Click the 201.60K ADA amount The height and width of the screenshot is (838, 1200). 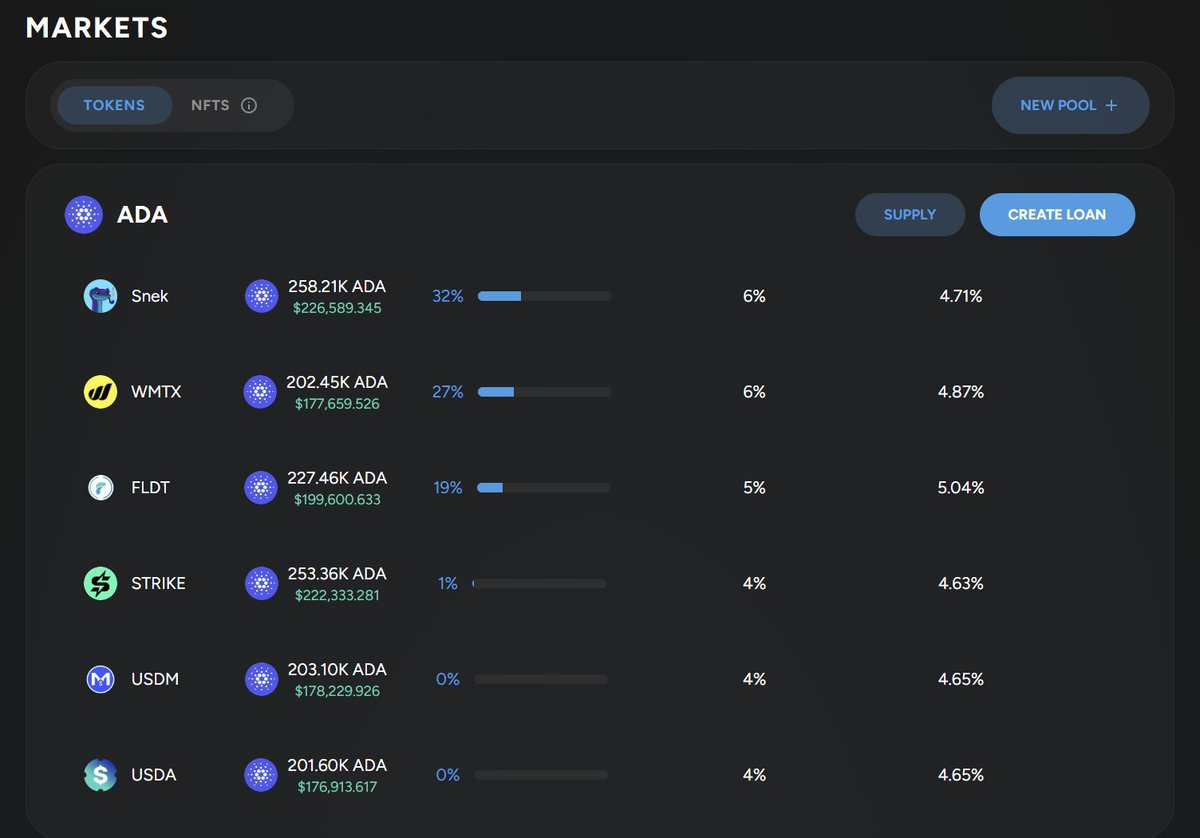click(337, 765)
